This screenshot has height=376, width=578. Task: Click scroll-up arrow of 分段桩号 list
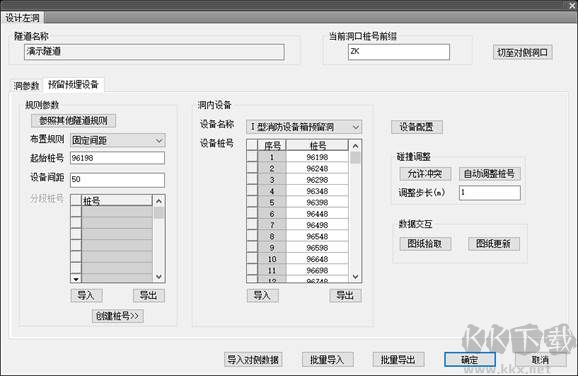tap(159, 201)
